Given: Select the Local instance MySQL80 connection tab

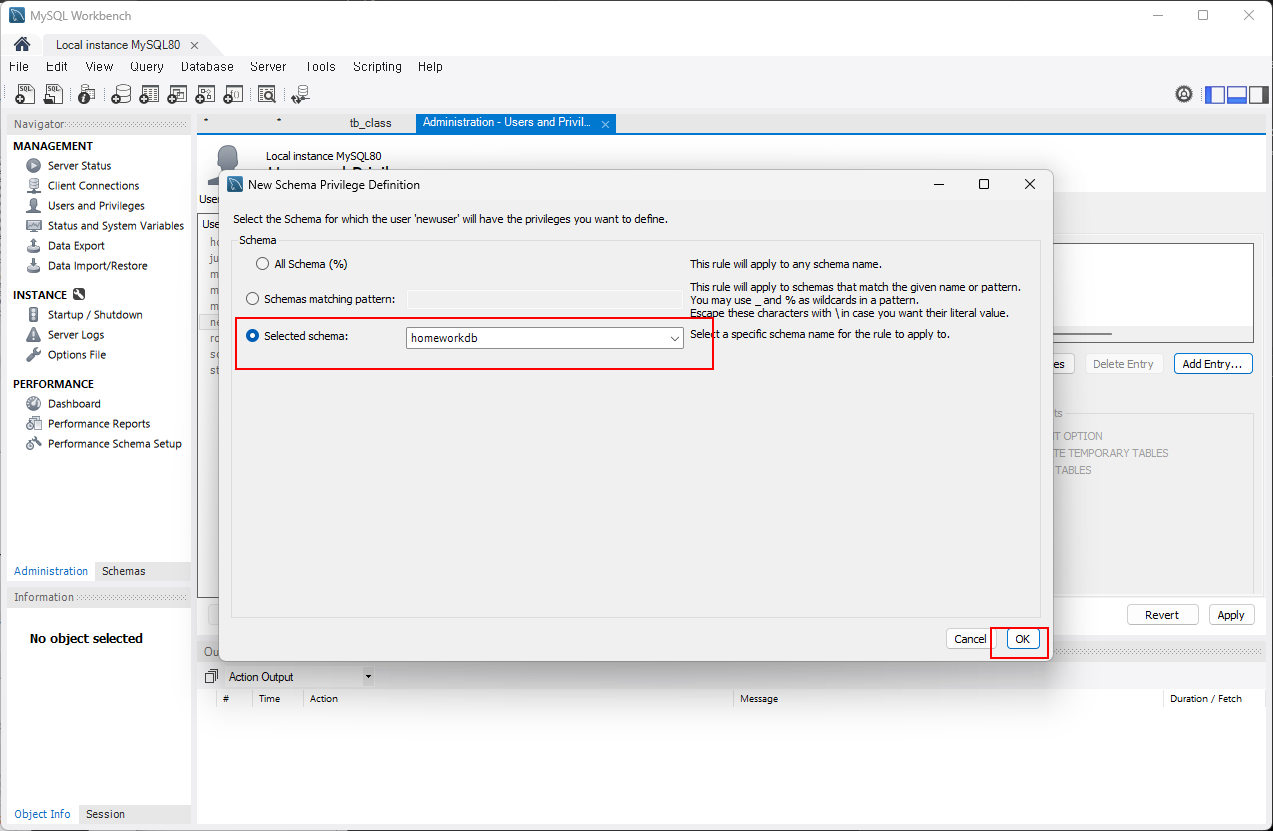Looking at the screenshot, I should tap(118, 45).
